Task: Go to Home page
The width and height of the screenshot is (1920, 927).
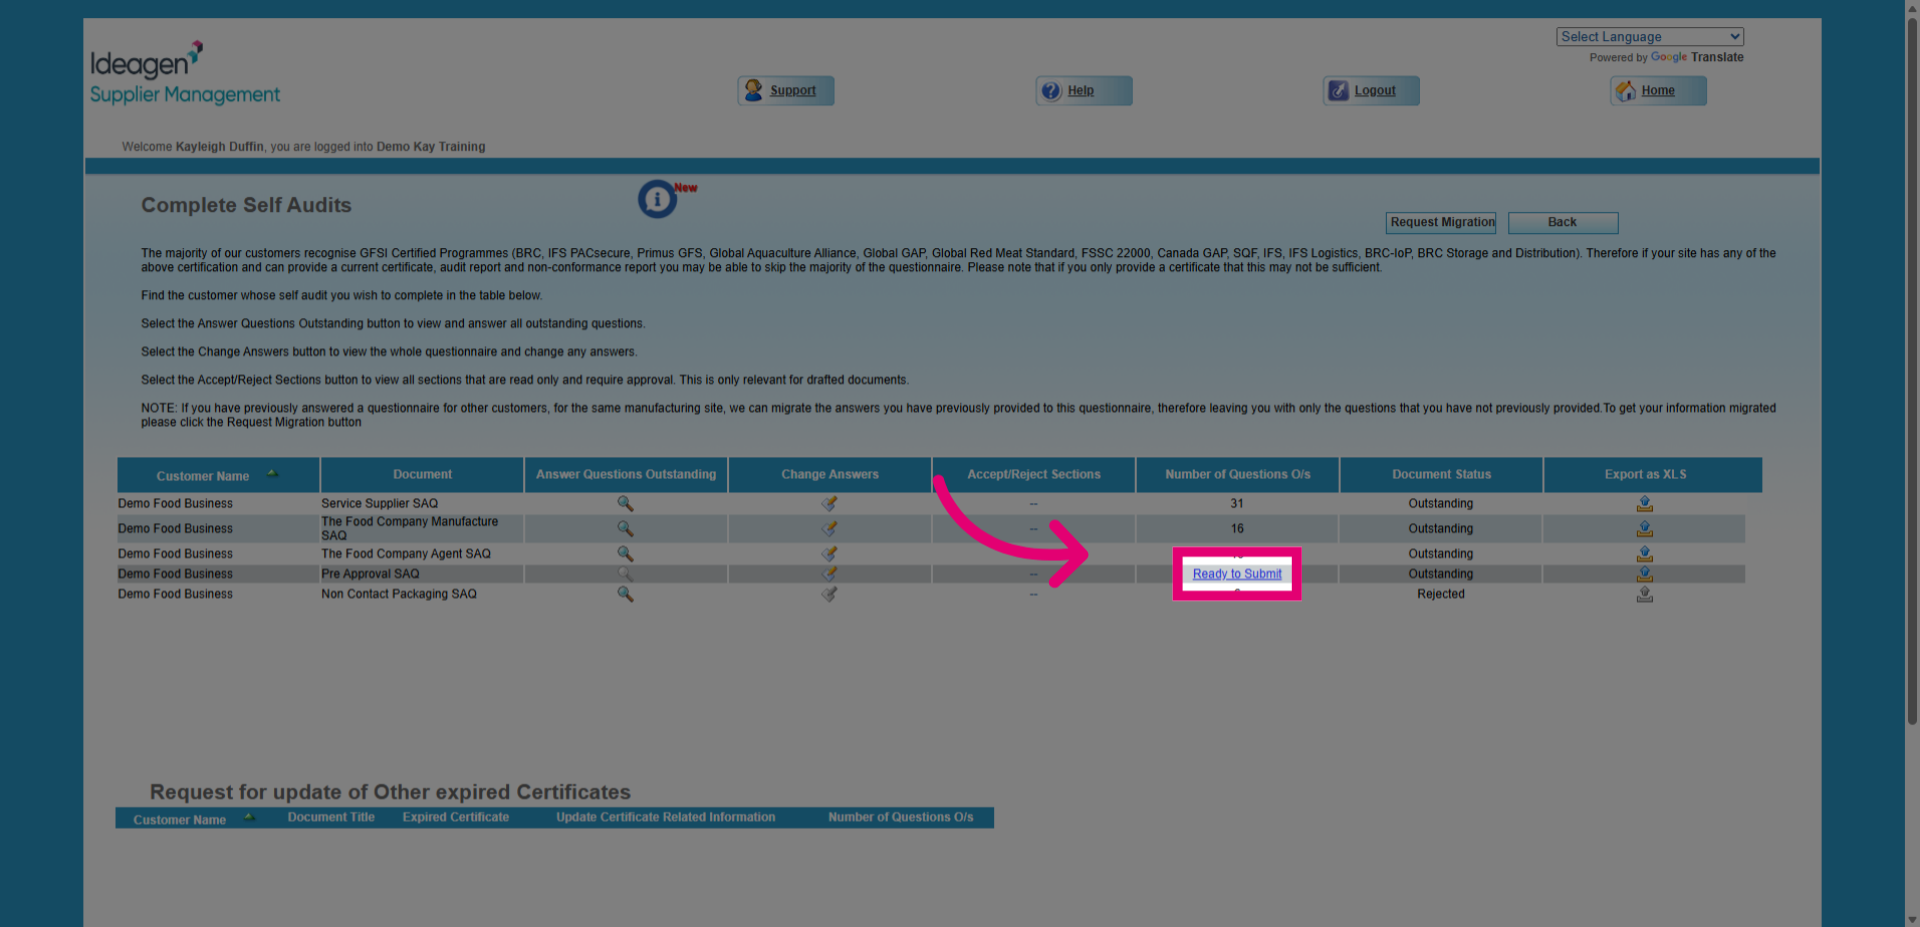Action: (x=1658, y=91)
